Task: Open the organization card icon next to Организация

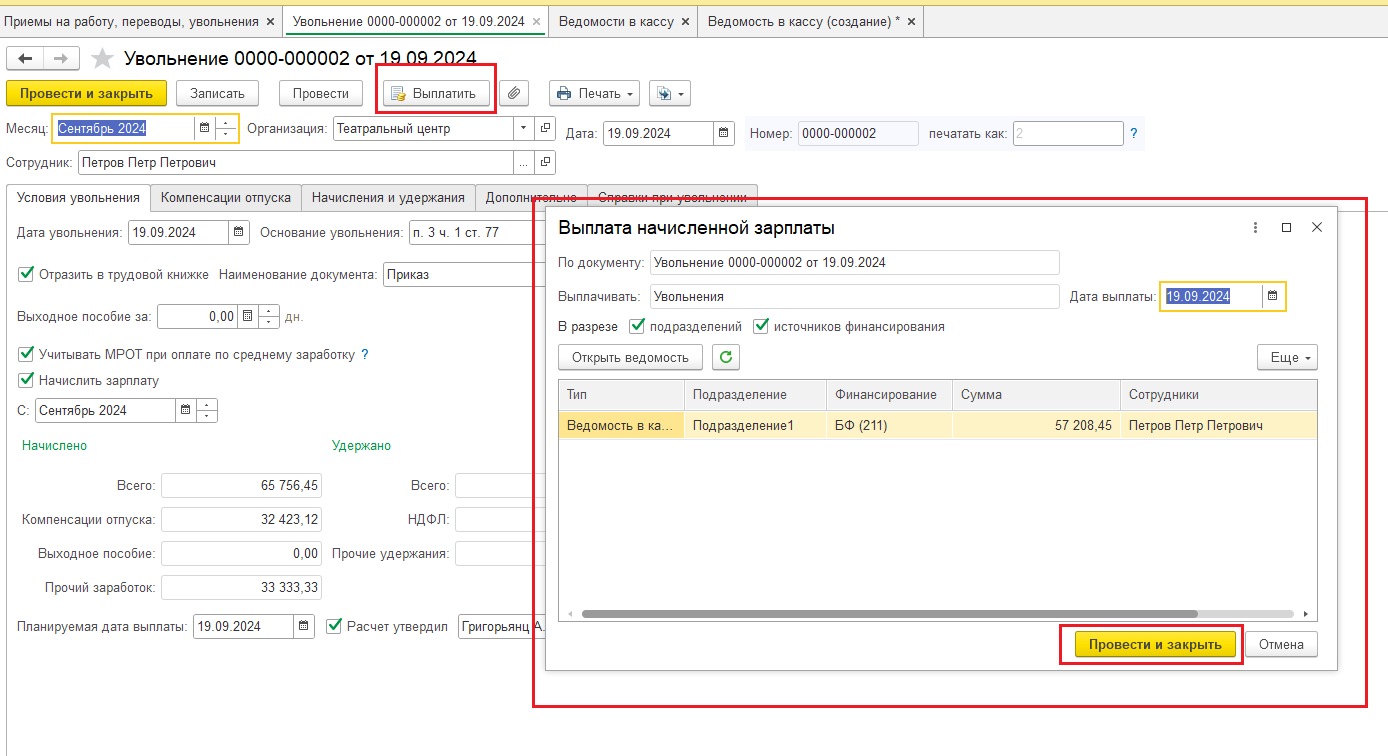Action: pos(545,128)
